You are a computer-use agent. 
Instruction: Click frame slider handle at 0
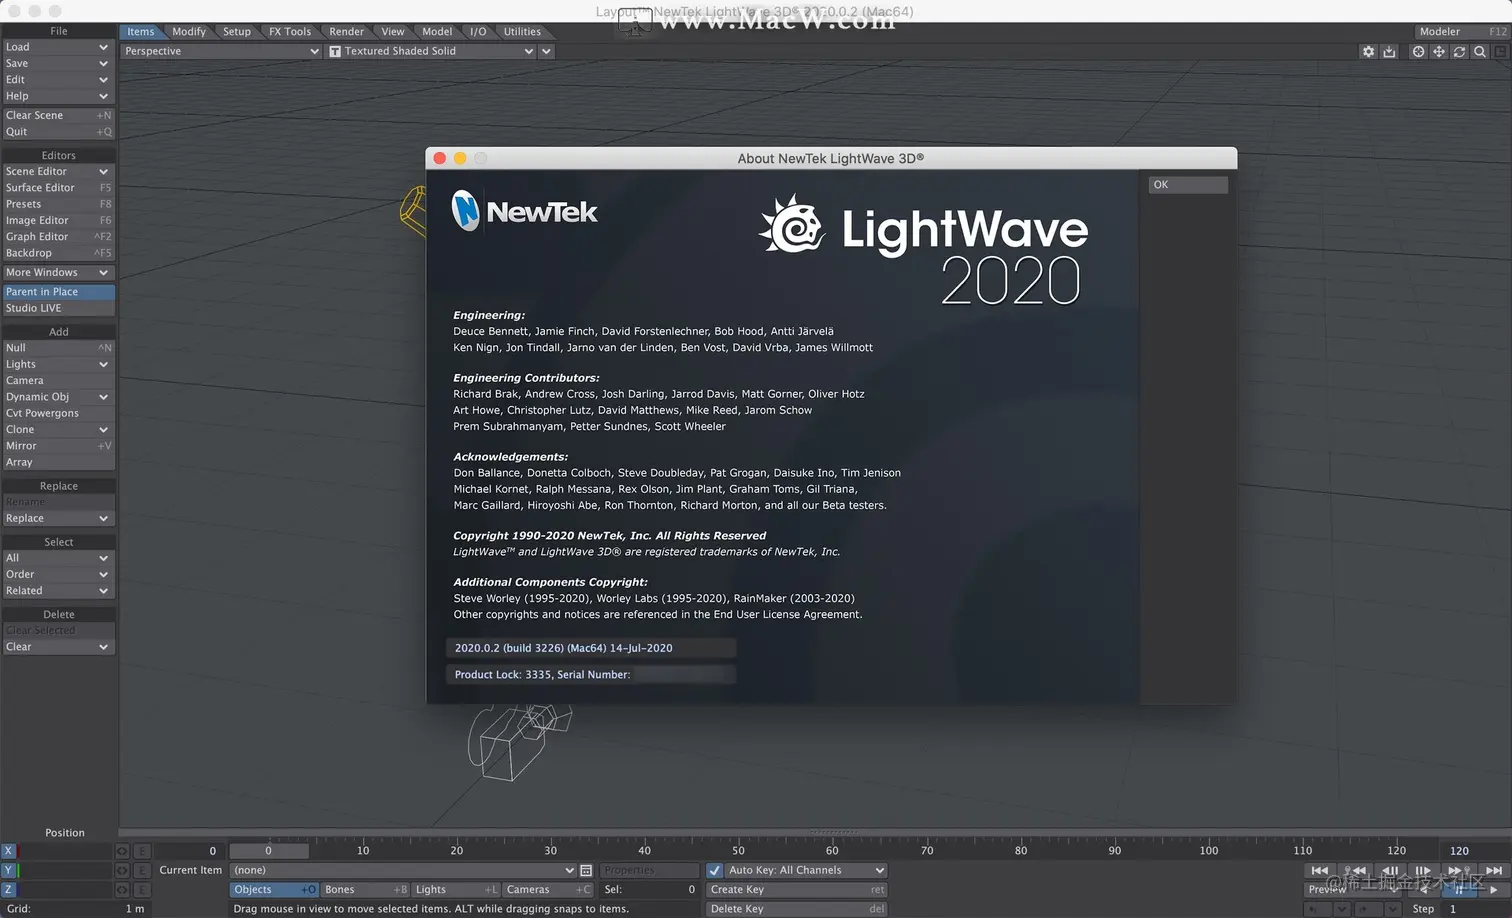268,851
